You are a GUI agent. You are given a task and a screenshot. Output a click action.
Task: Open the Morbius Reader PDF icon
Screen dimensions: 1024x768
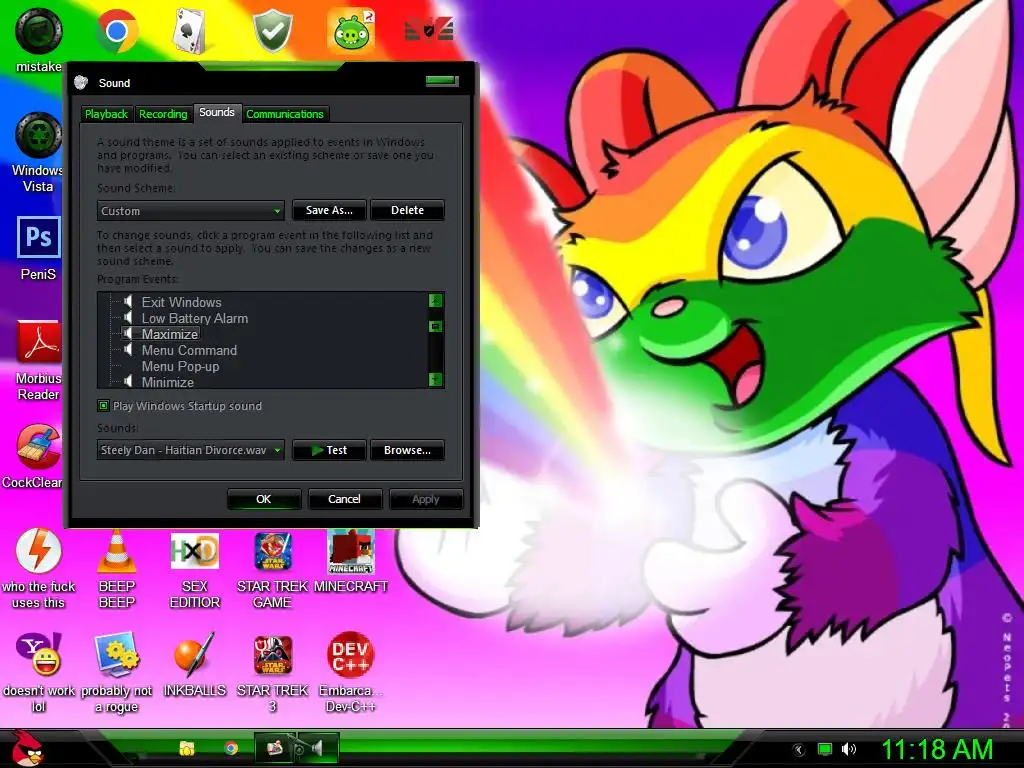pos(39,360)
